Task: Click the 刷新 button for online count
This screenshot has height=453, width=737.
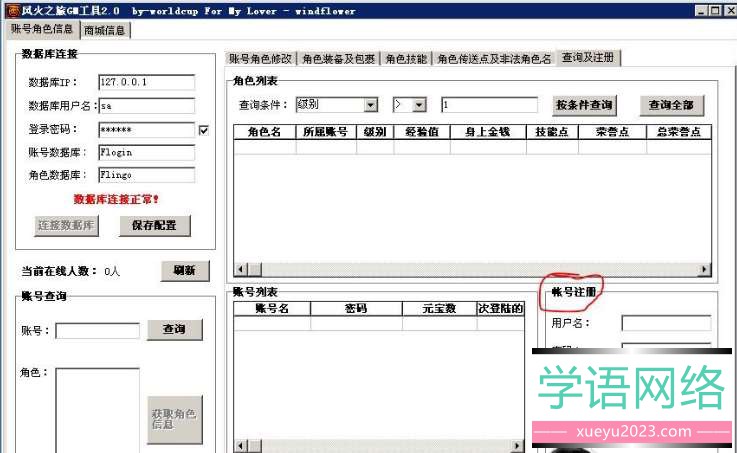Action: coord(184,270)
